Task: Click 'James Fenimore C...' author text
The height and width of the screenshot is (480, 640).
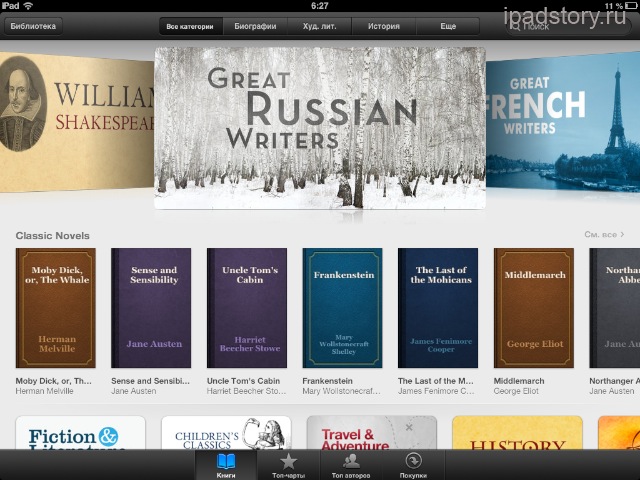Action: 436,391
